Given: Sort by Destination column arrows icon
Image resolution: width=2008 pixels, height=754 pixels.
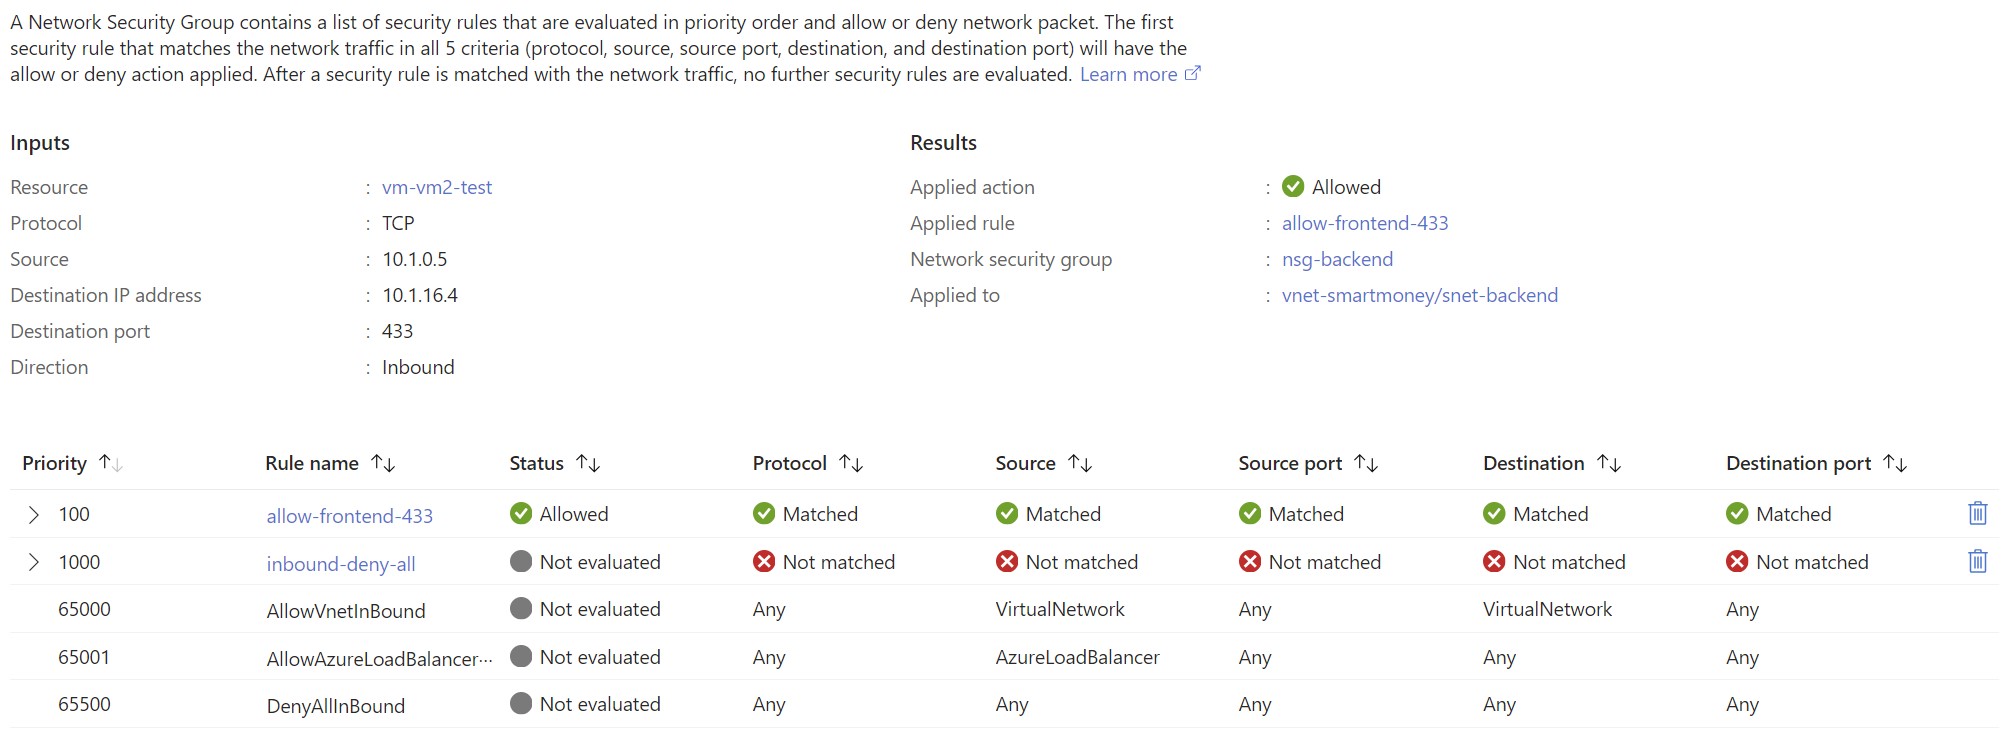Looking at the screenshot, I should coord(1609,463).
